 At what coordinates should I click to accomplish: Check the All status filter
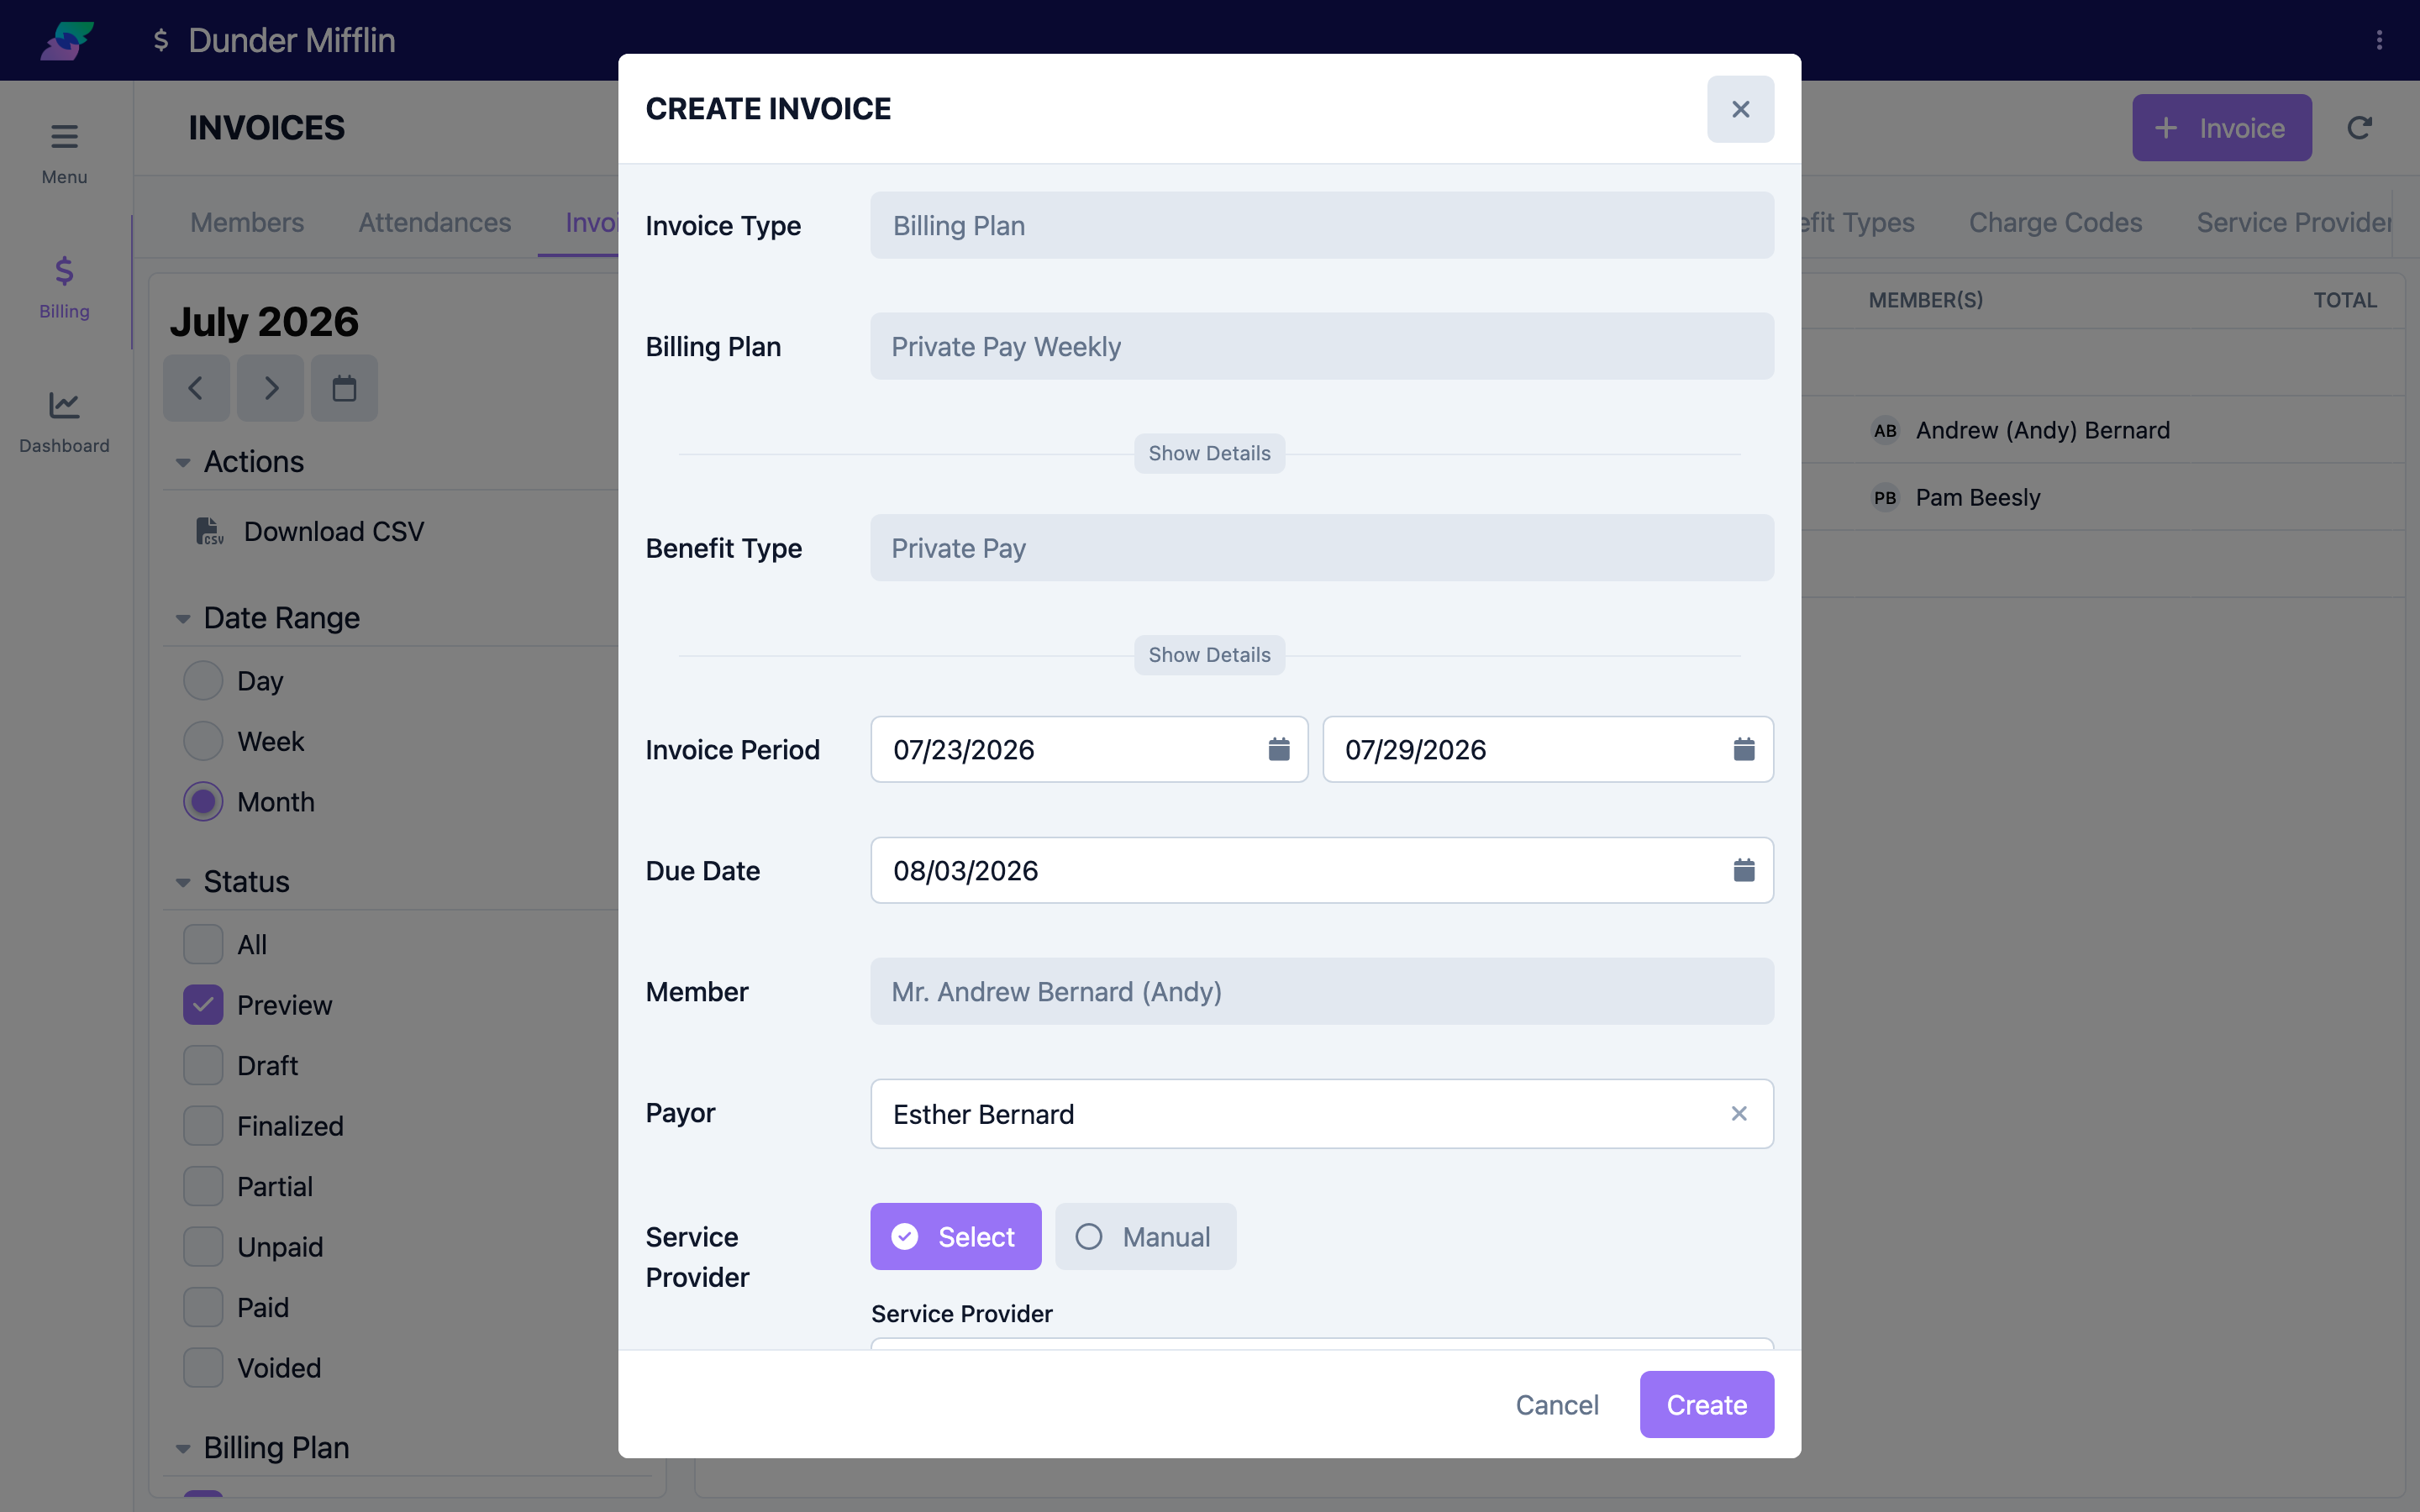(x=203, y=944)
